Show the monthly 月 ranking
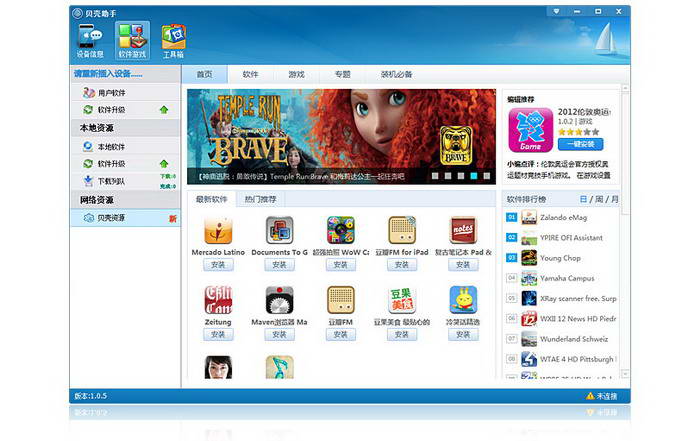This screenshot has height=441, width=700. (x=615, y=199)
